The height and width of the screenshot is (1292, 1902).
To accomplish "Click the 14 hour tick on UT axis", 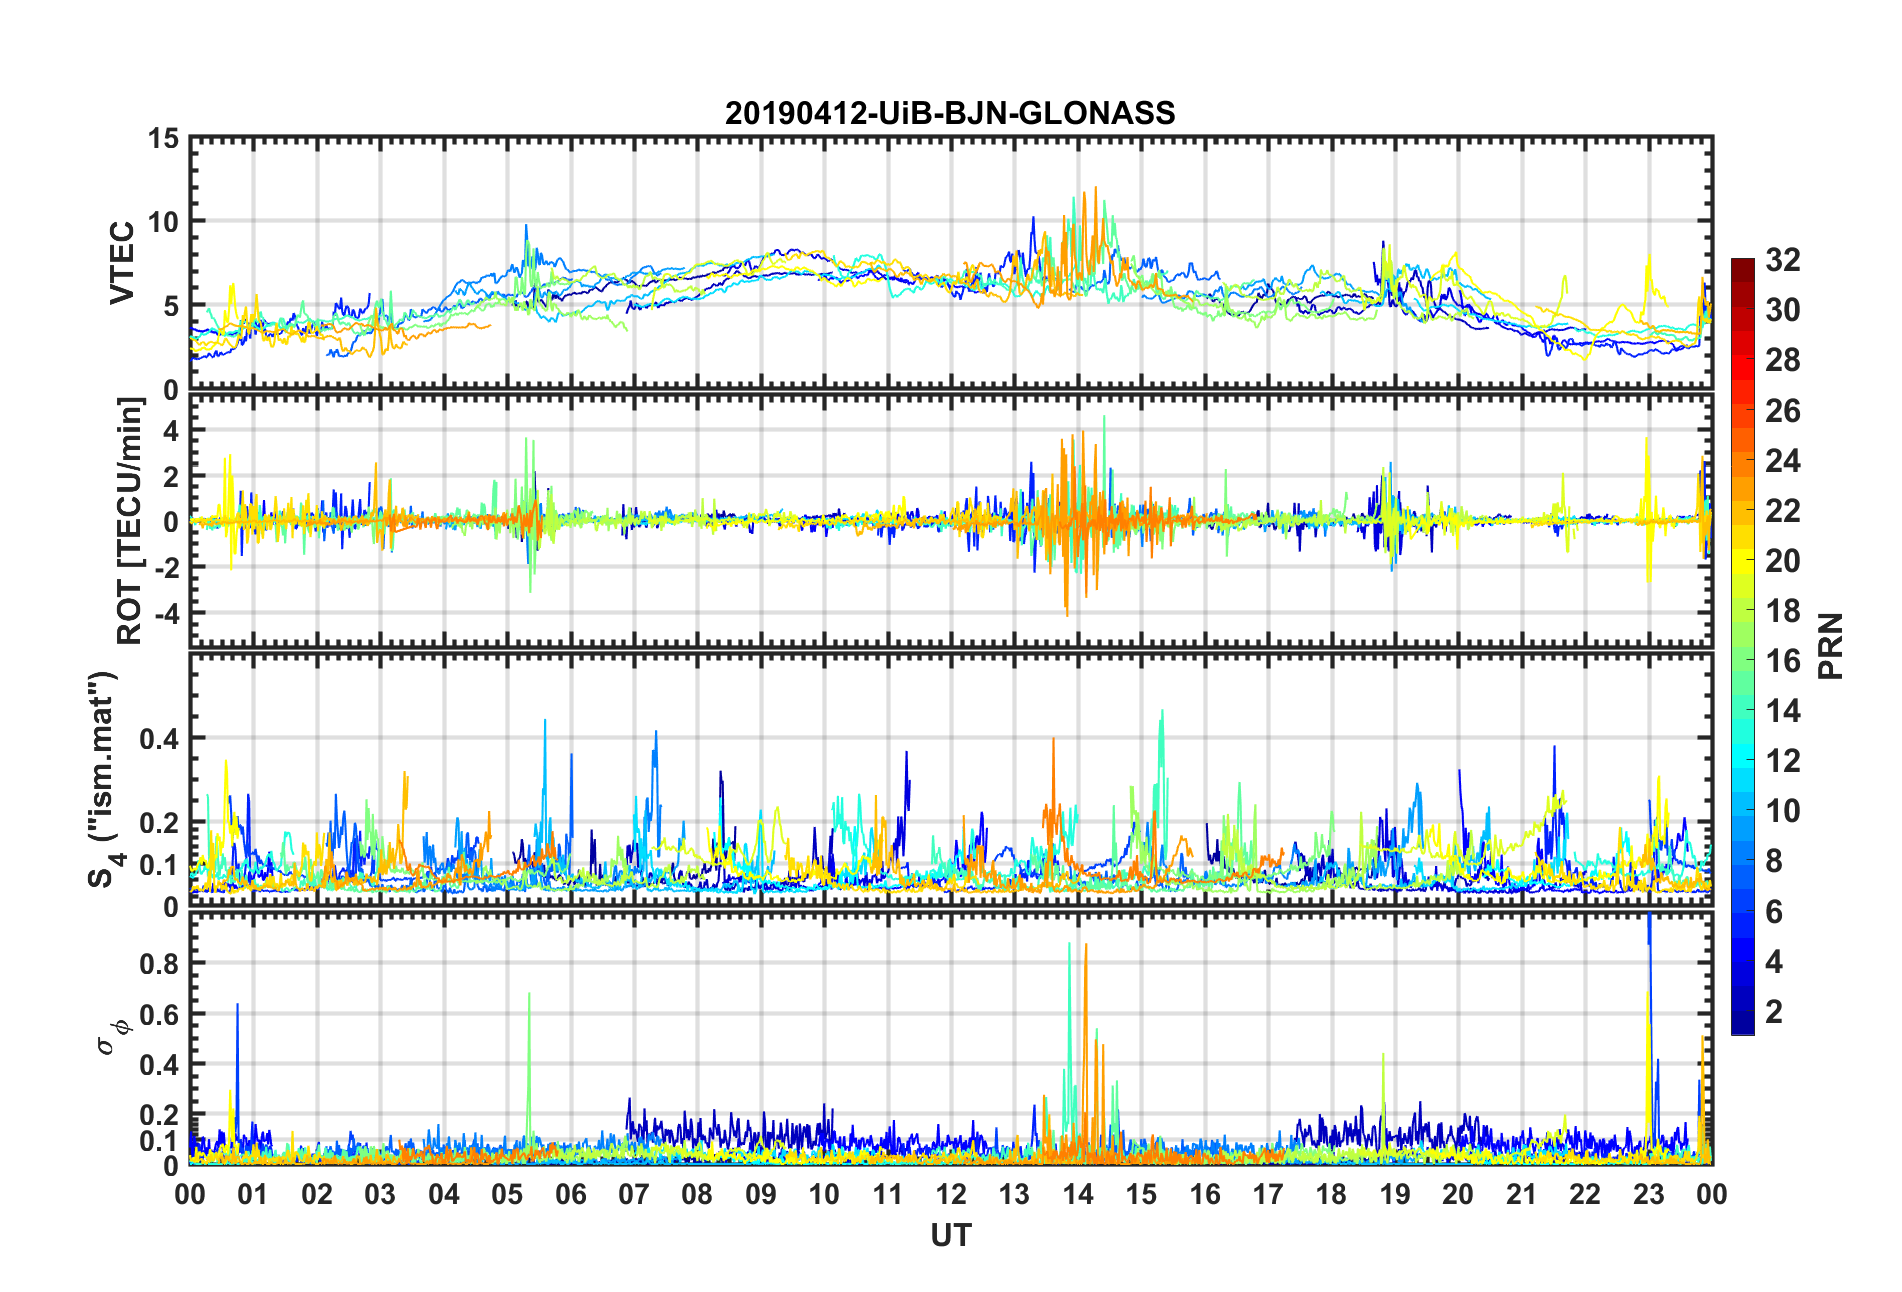I will [1078, 1194].
